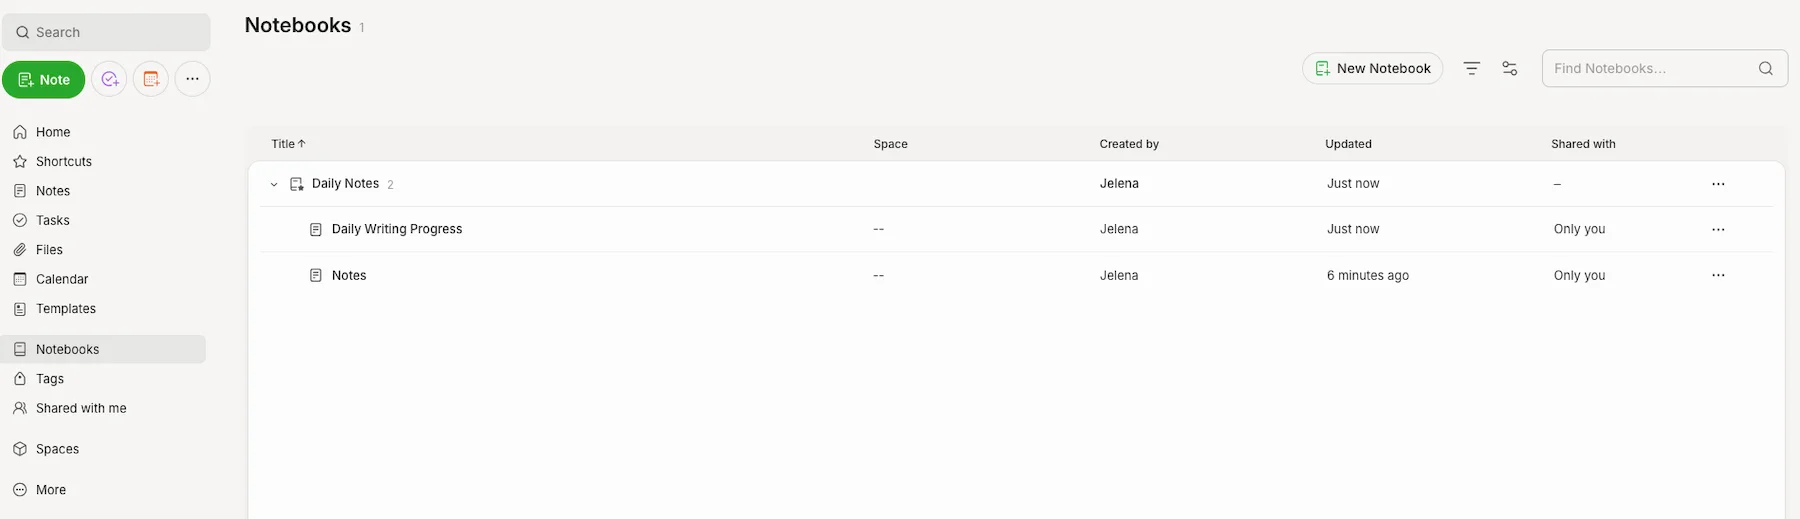Click 'Jelena' in Daily Notes row
The width and height of the screenshot is (1800, 519).
[1119, 184]
